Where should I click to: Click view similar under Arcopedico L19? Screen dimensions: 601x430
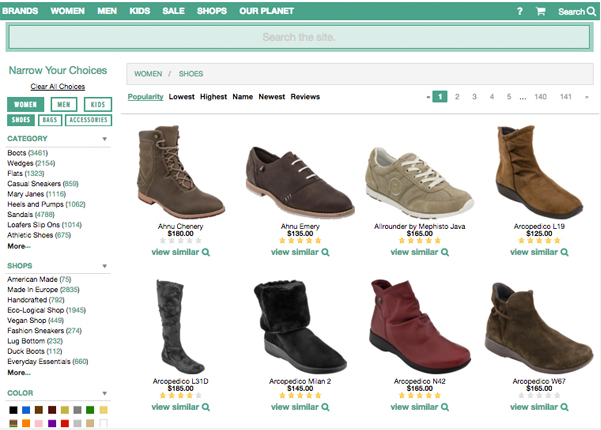[539, 252]
